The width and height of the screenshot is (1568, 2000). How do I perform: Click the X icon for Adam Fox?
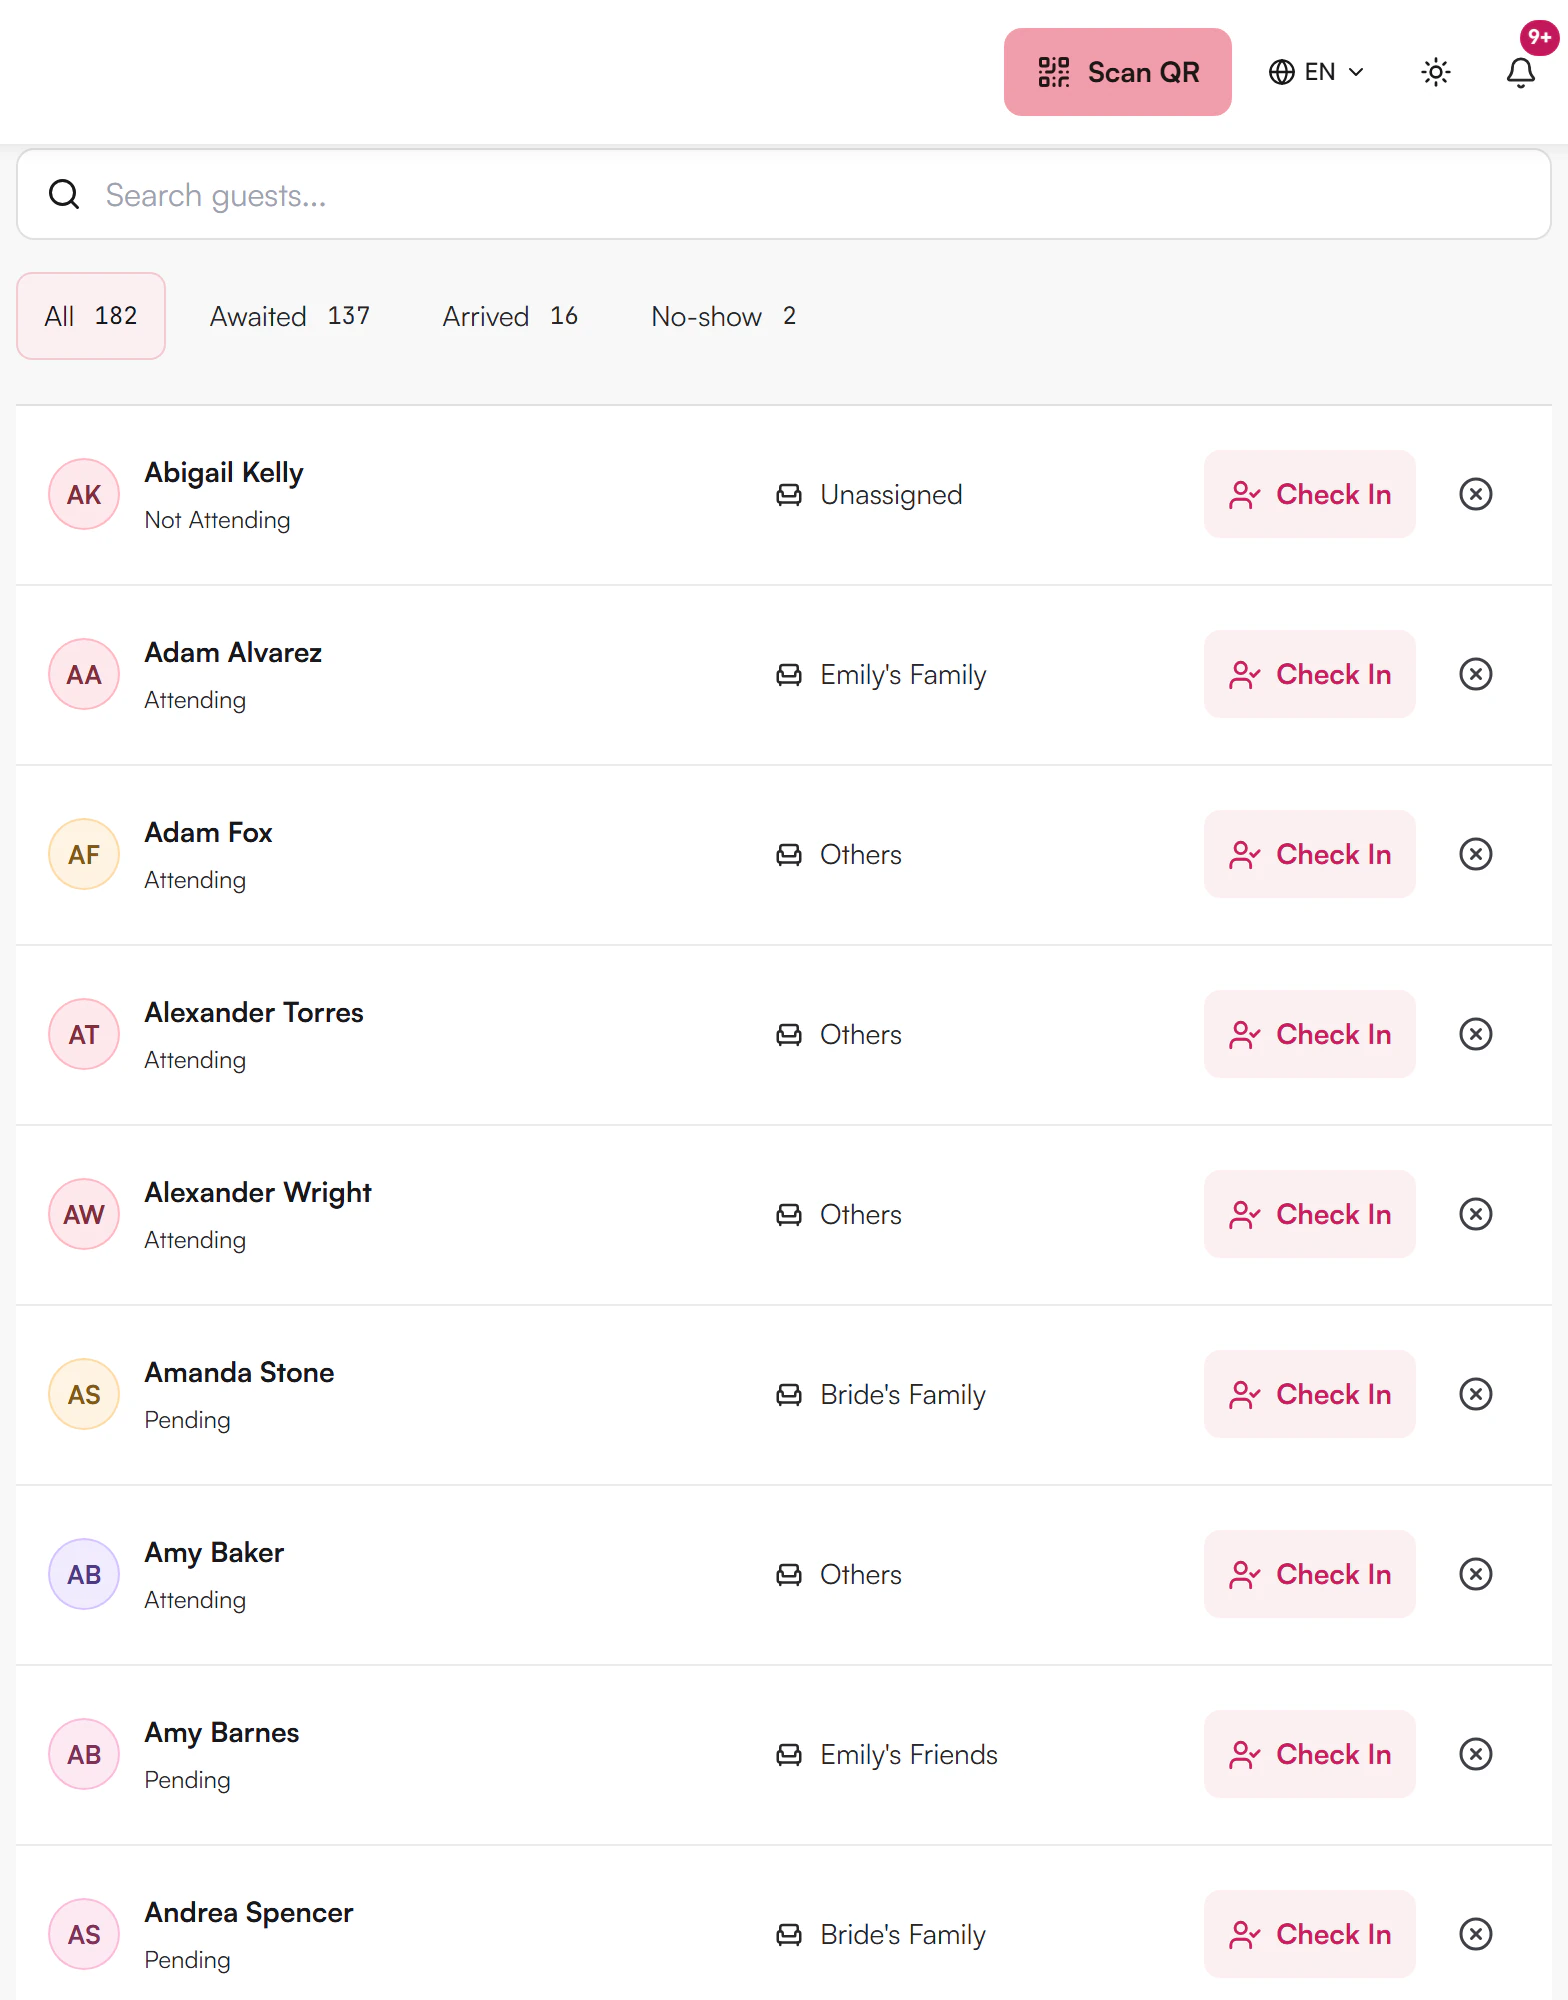[1476, 854]
